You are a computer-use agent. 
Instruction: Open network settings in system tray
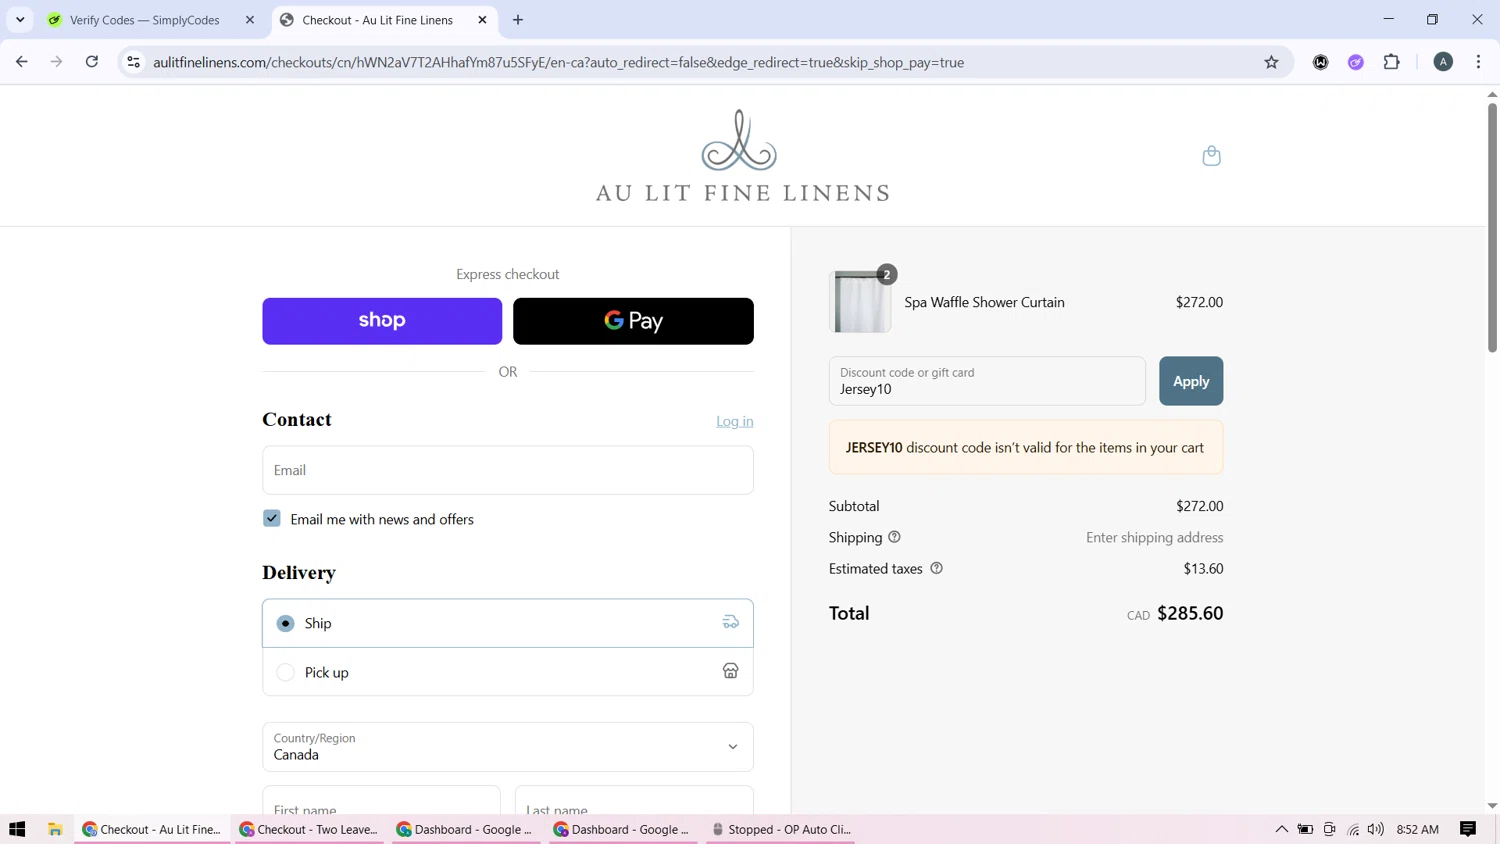(1353, 829)
